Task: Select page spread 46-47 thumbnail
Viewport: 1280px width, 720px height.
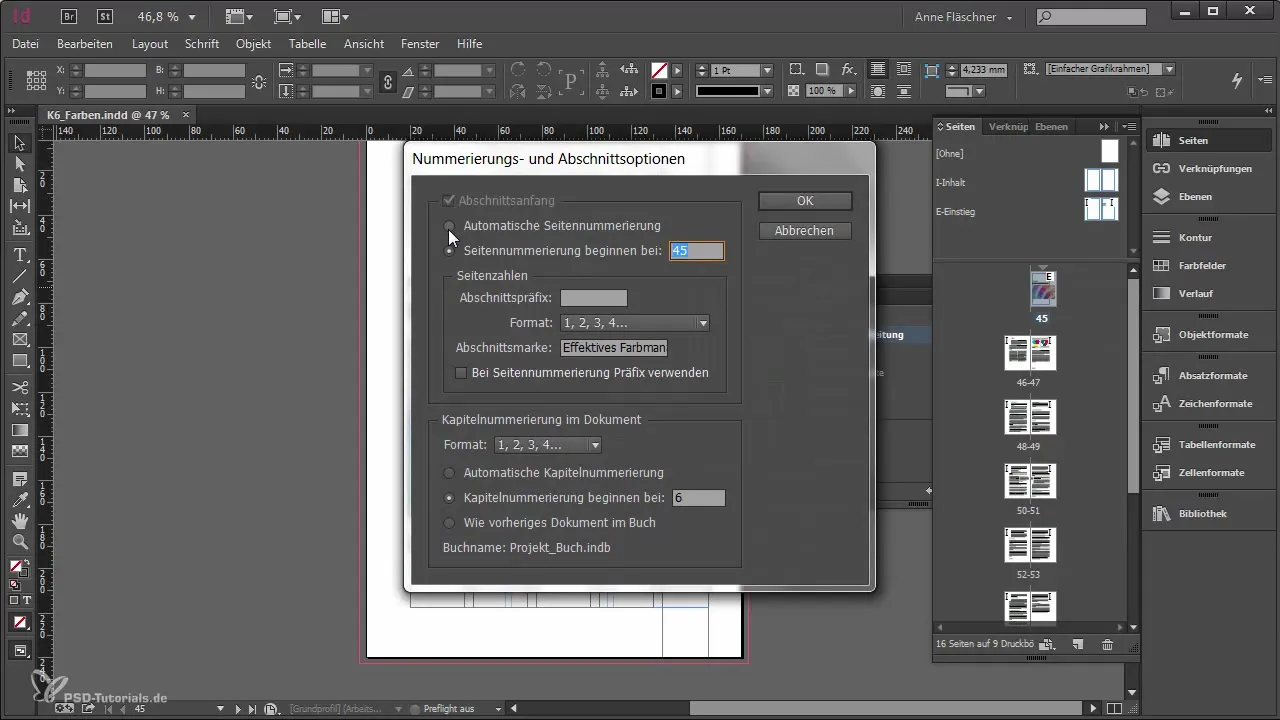Action: coord(1030,352)
